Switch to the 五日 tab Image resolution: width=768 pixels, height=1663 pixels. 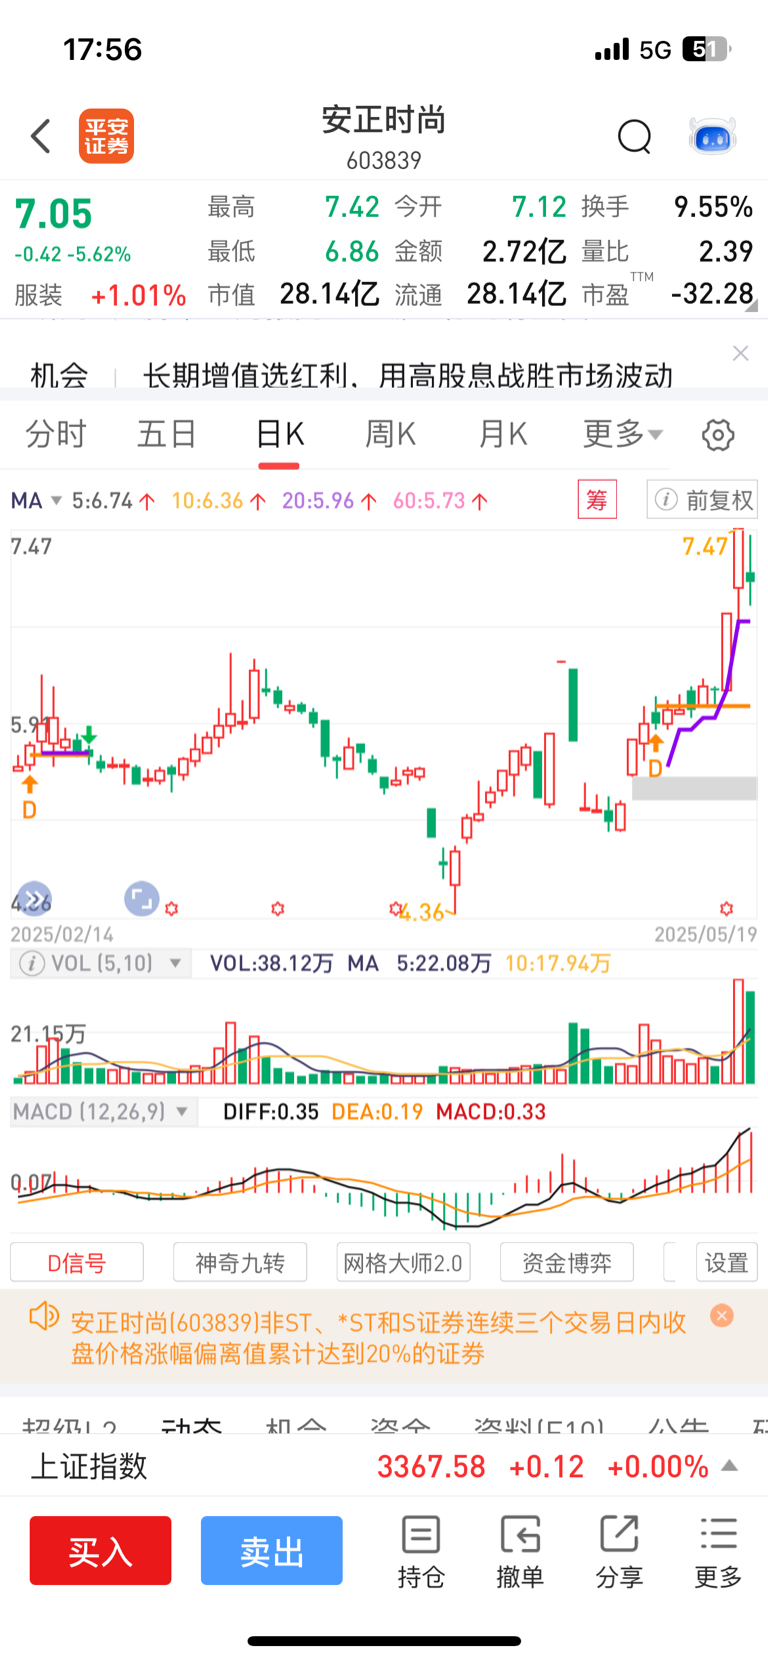pos(167,434)
